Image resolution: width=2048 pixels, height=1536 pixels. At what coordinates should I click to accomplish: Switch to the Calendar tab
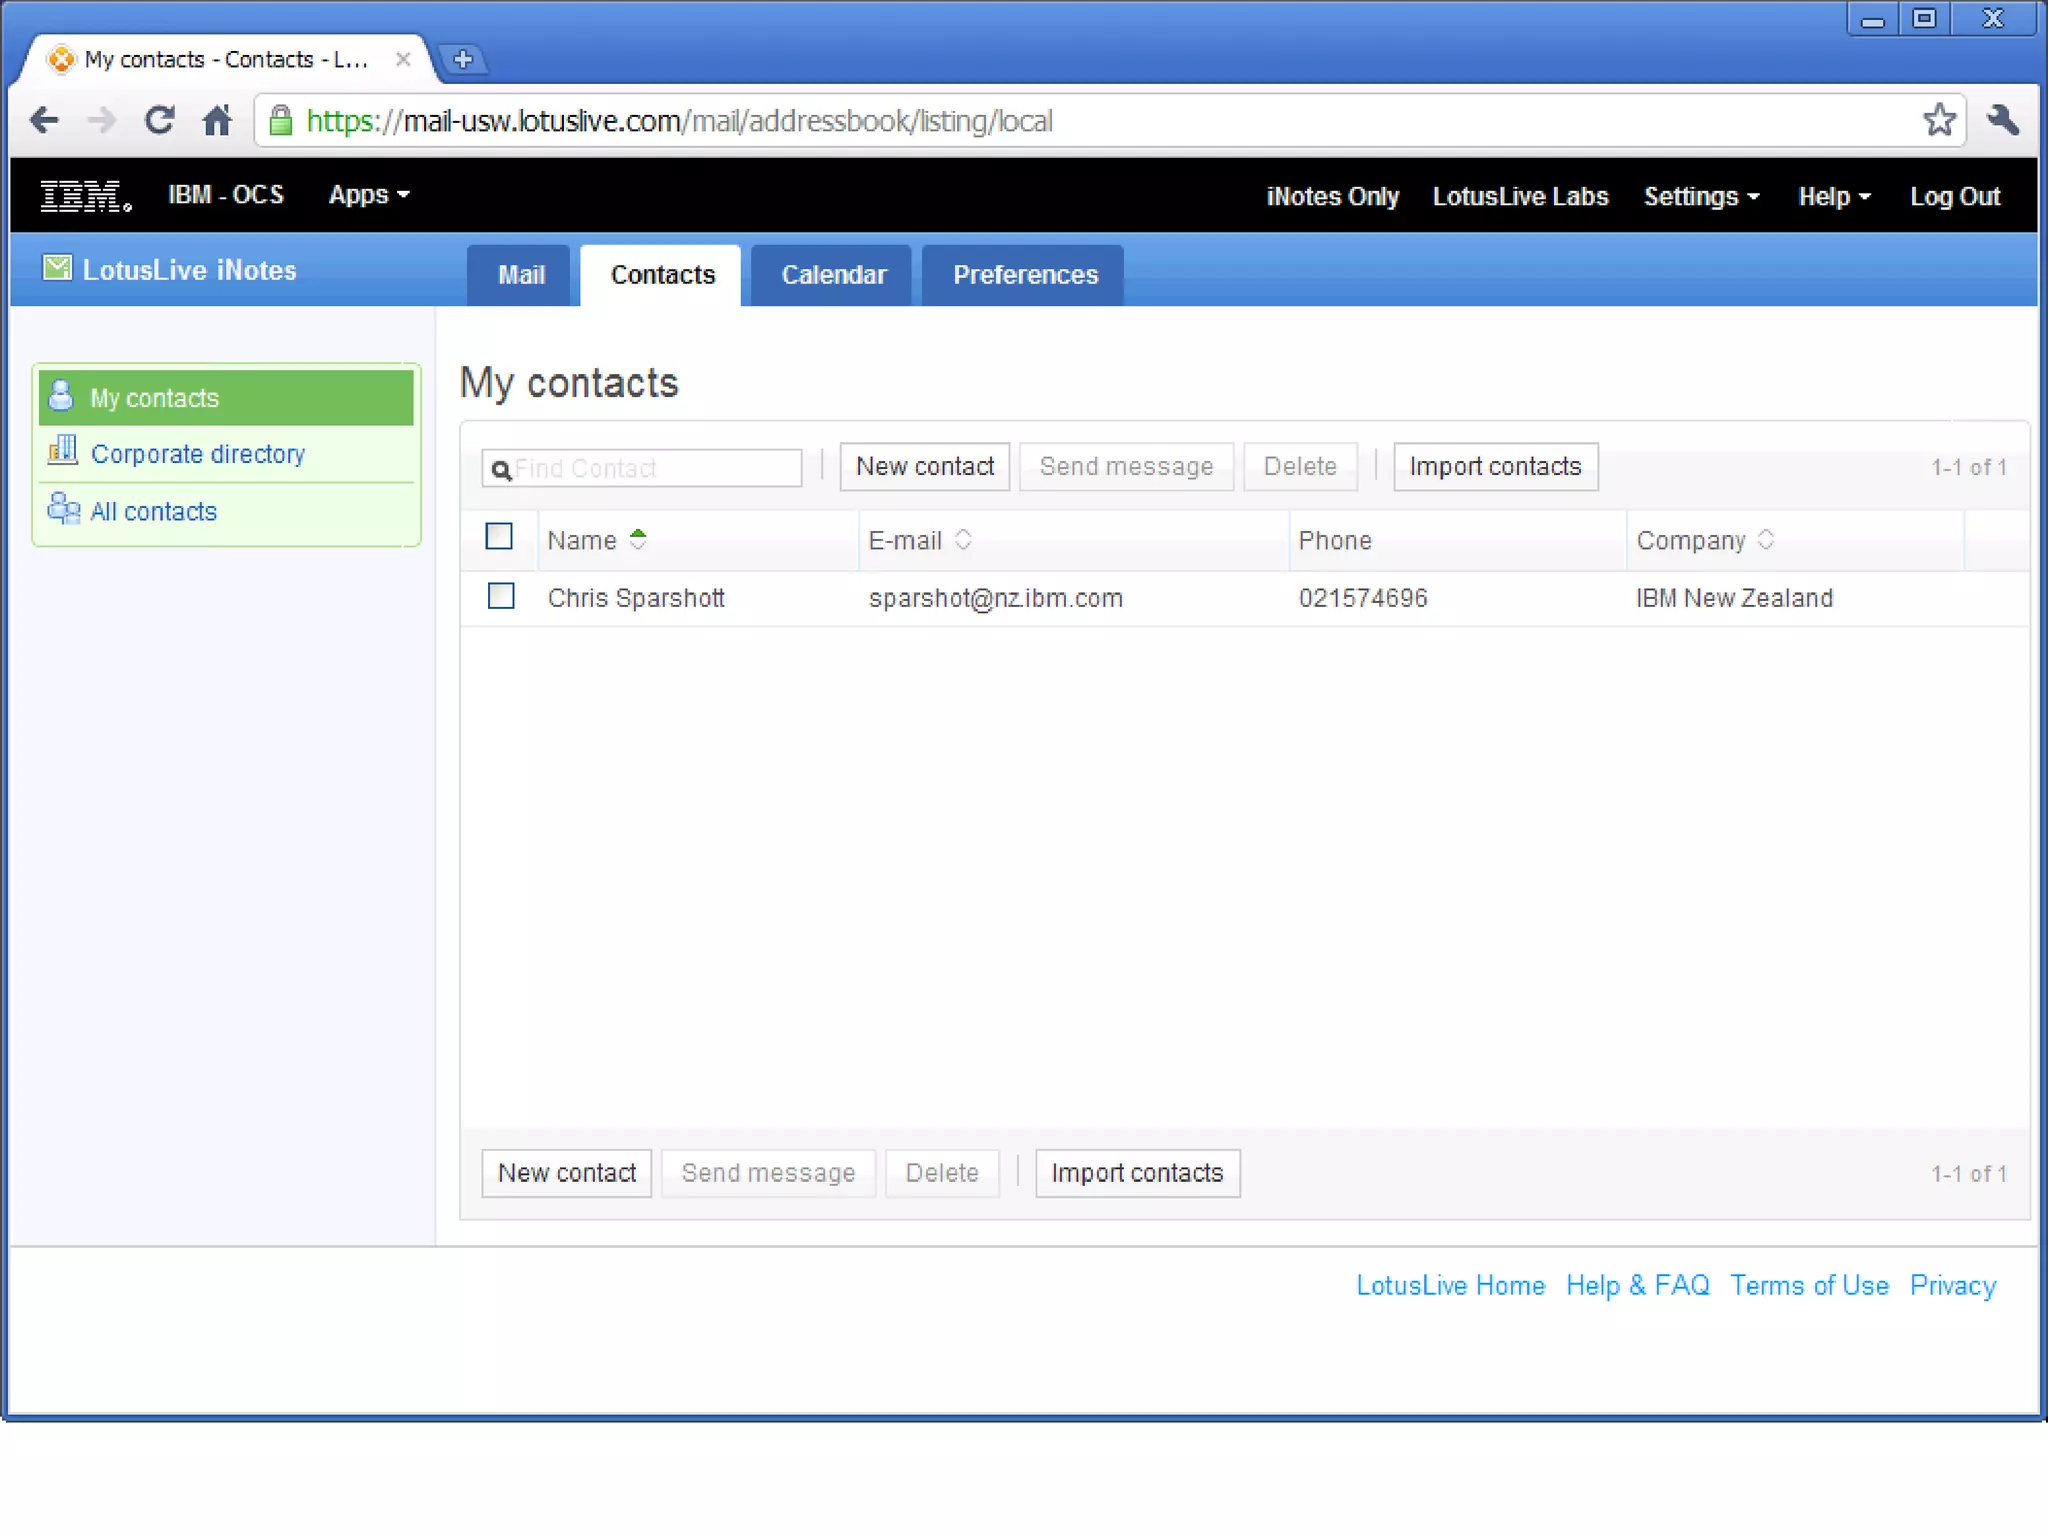(833, 275)
